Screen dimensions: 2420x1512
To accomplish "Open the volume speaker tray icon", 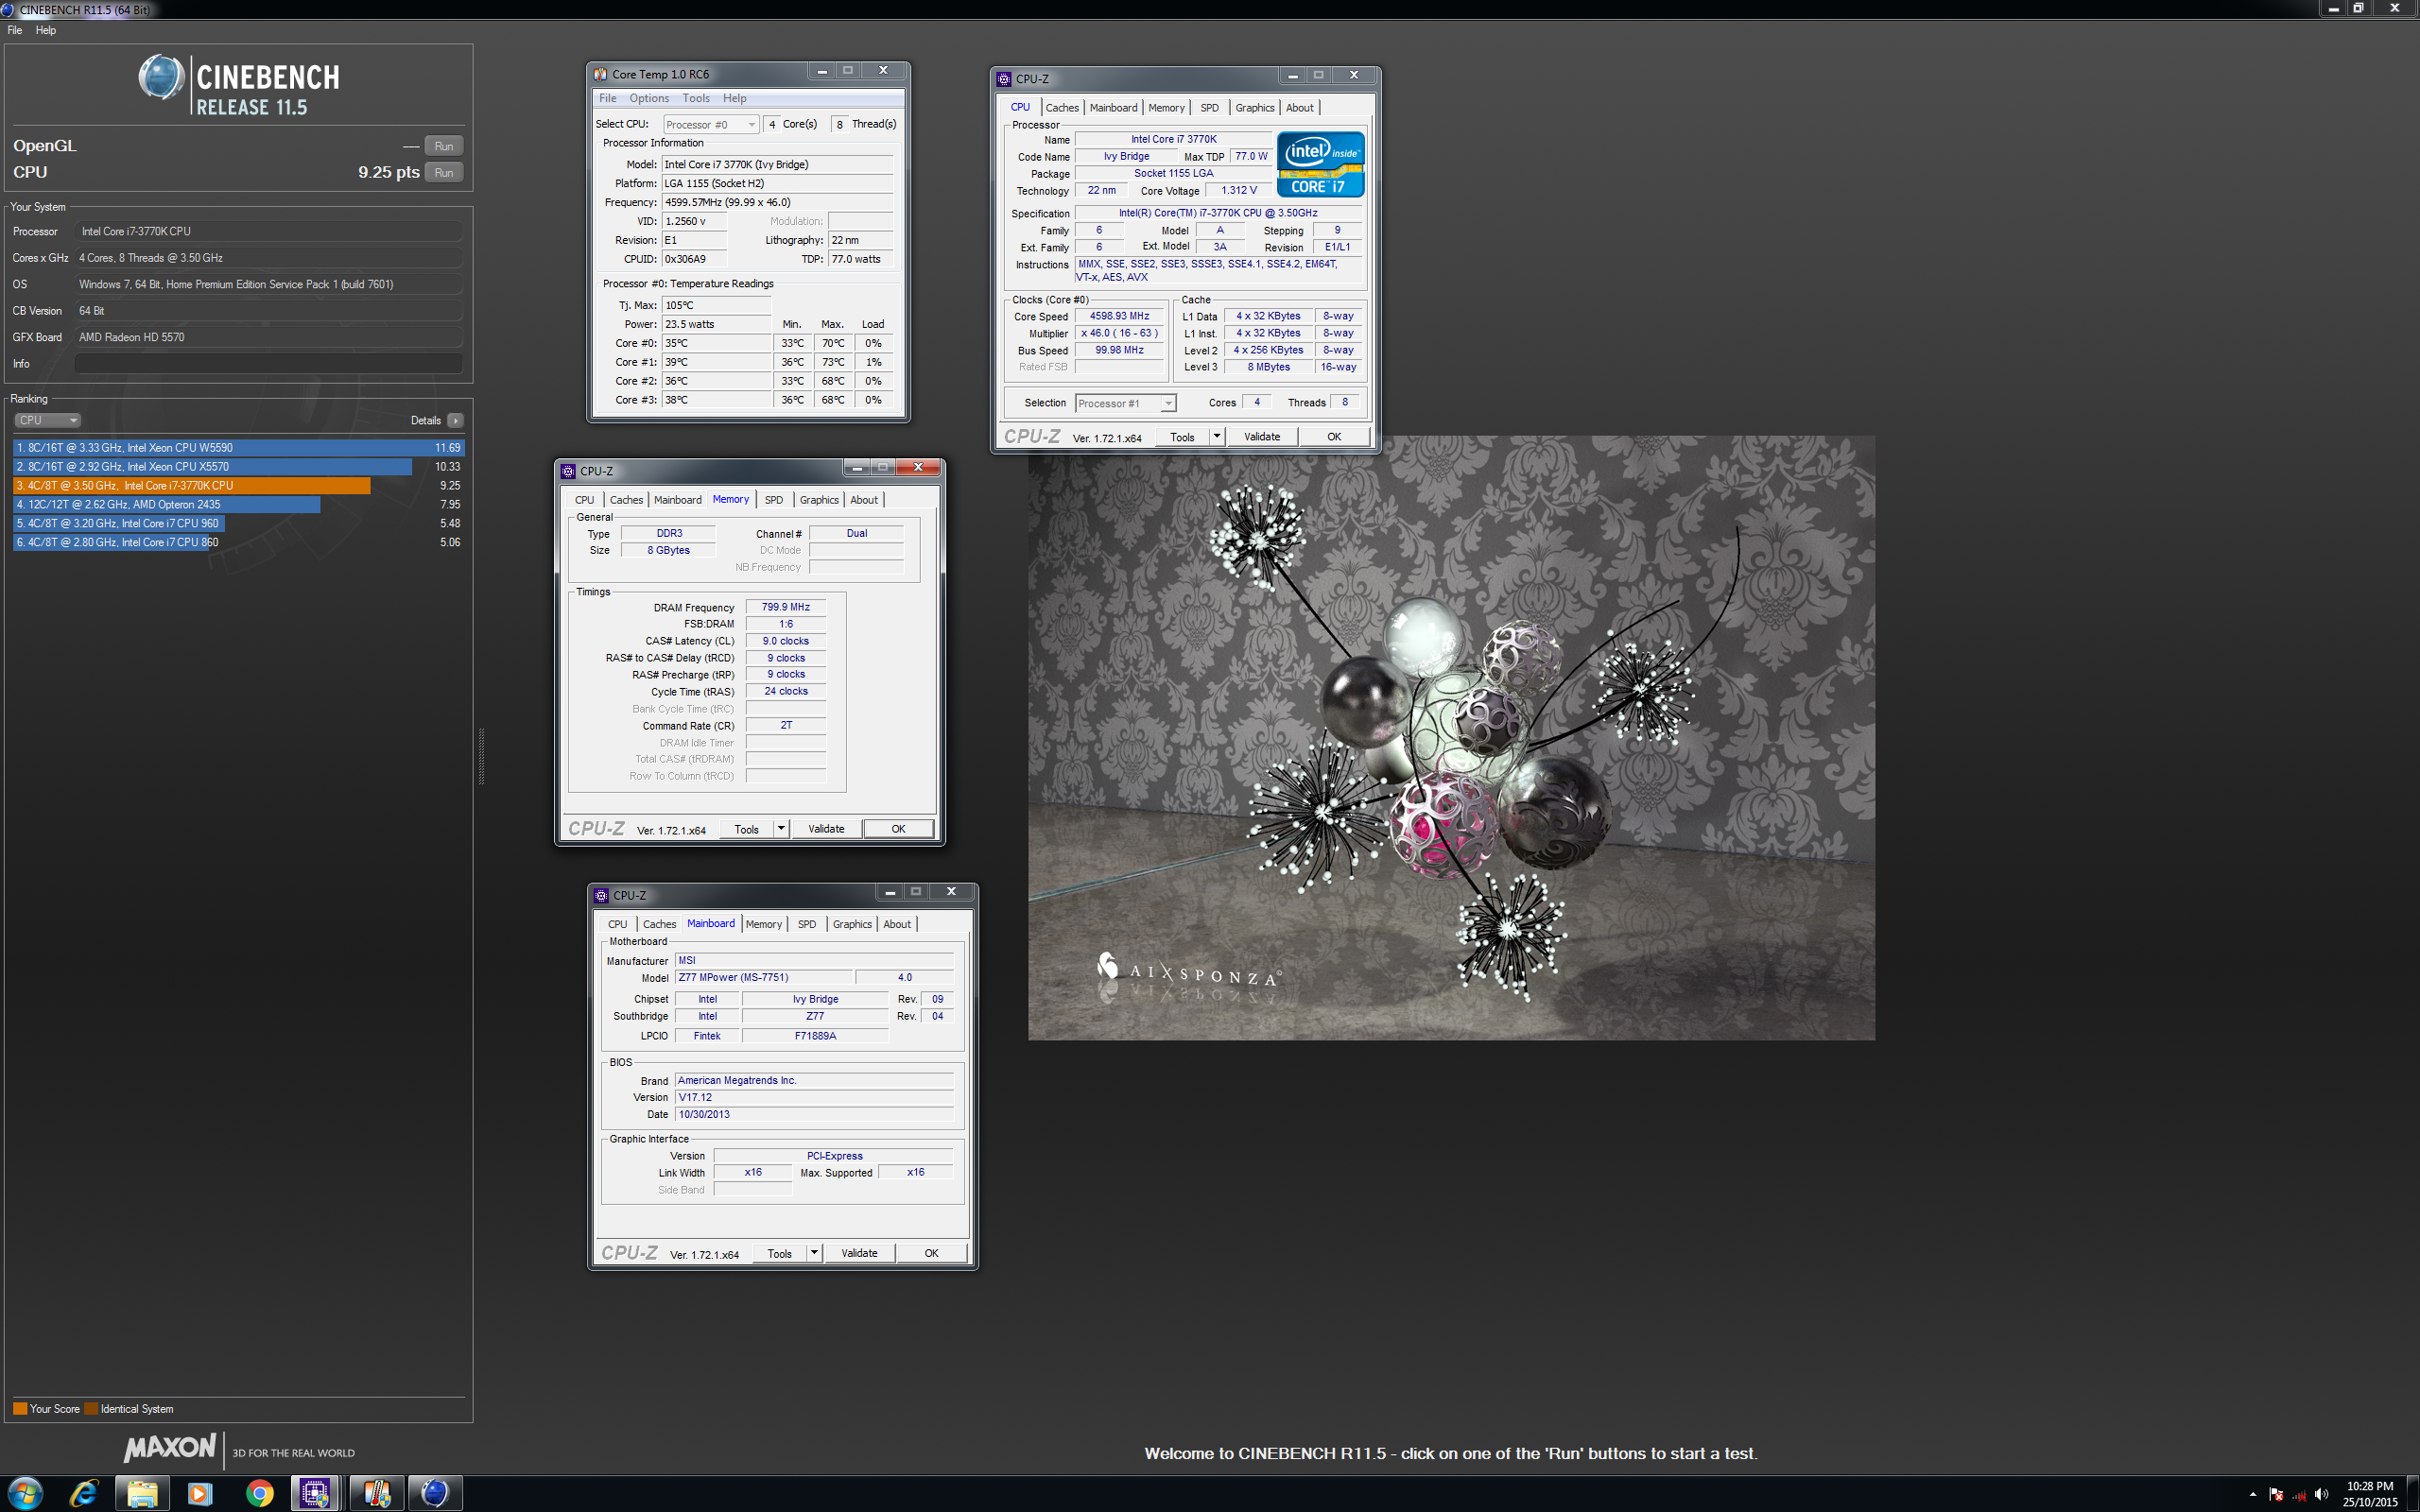I will click(2321, 1494).
